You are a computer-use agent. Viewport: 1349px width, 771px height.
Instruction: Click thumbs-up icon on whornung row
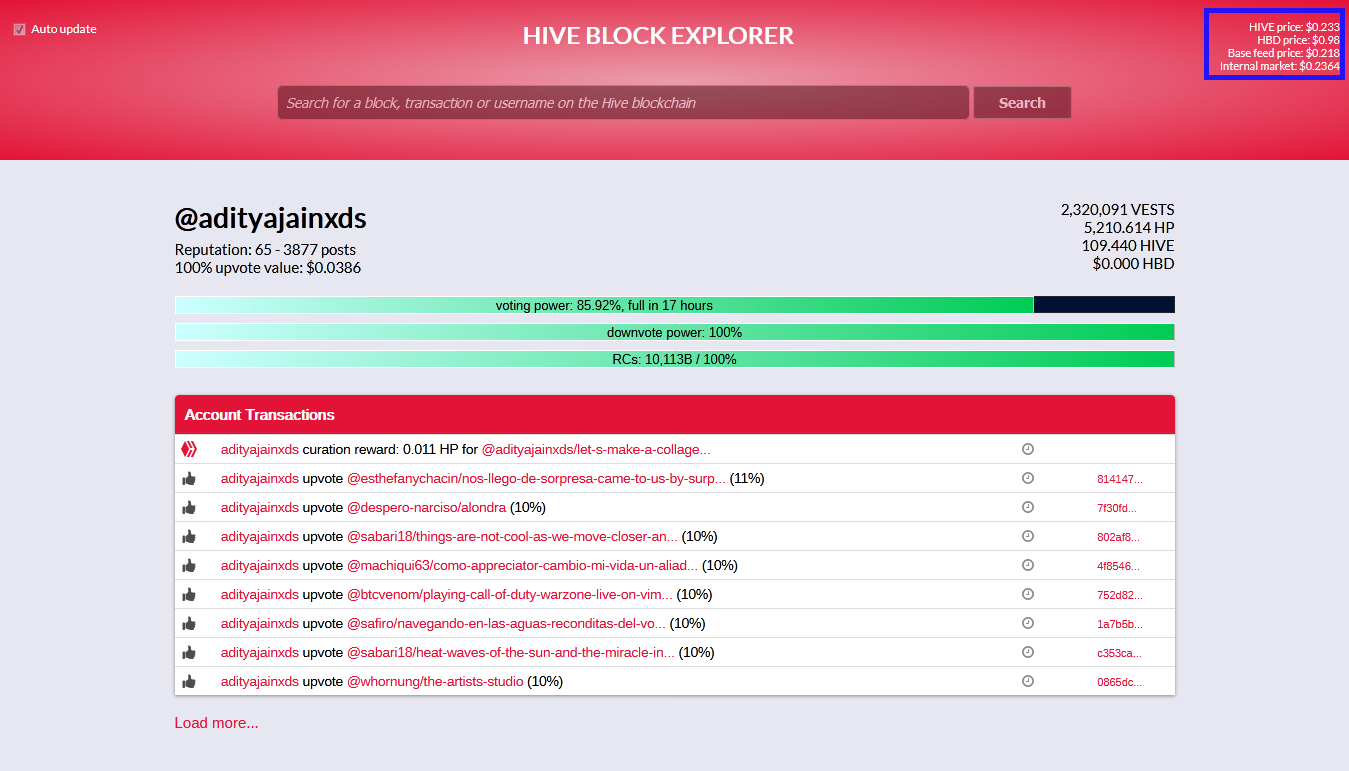click(x=189, y=682)
